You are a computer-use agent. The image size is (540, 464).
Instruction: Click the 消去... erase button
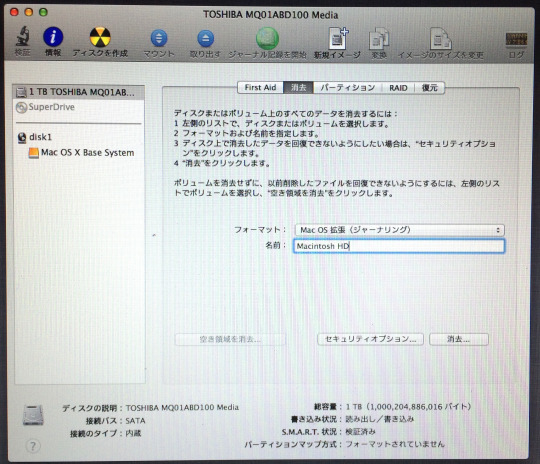tap(459, 339)
